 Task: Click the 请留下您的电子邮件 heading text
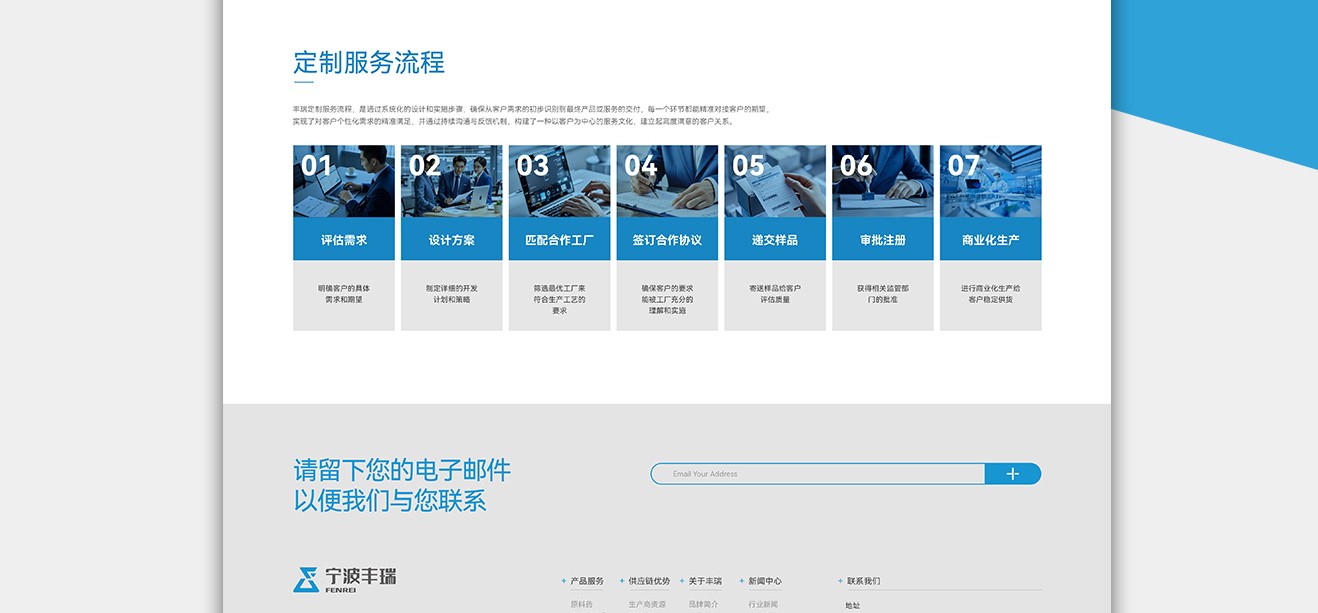[x=402, y=470]
